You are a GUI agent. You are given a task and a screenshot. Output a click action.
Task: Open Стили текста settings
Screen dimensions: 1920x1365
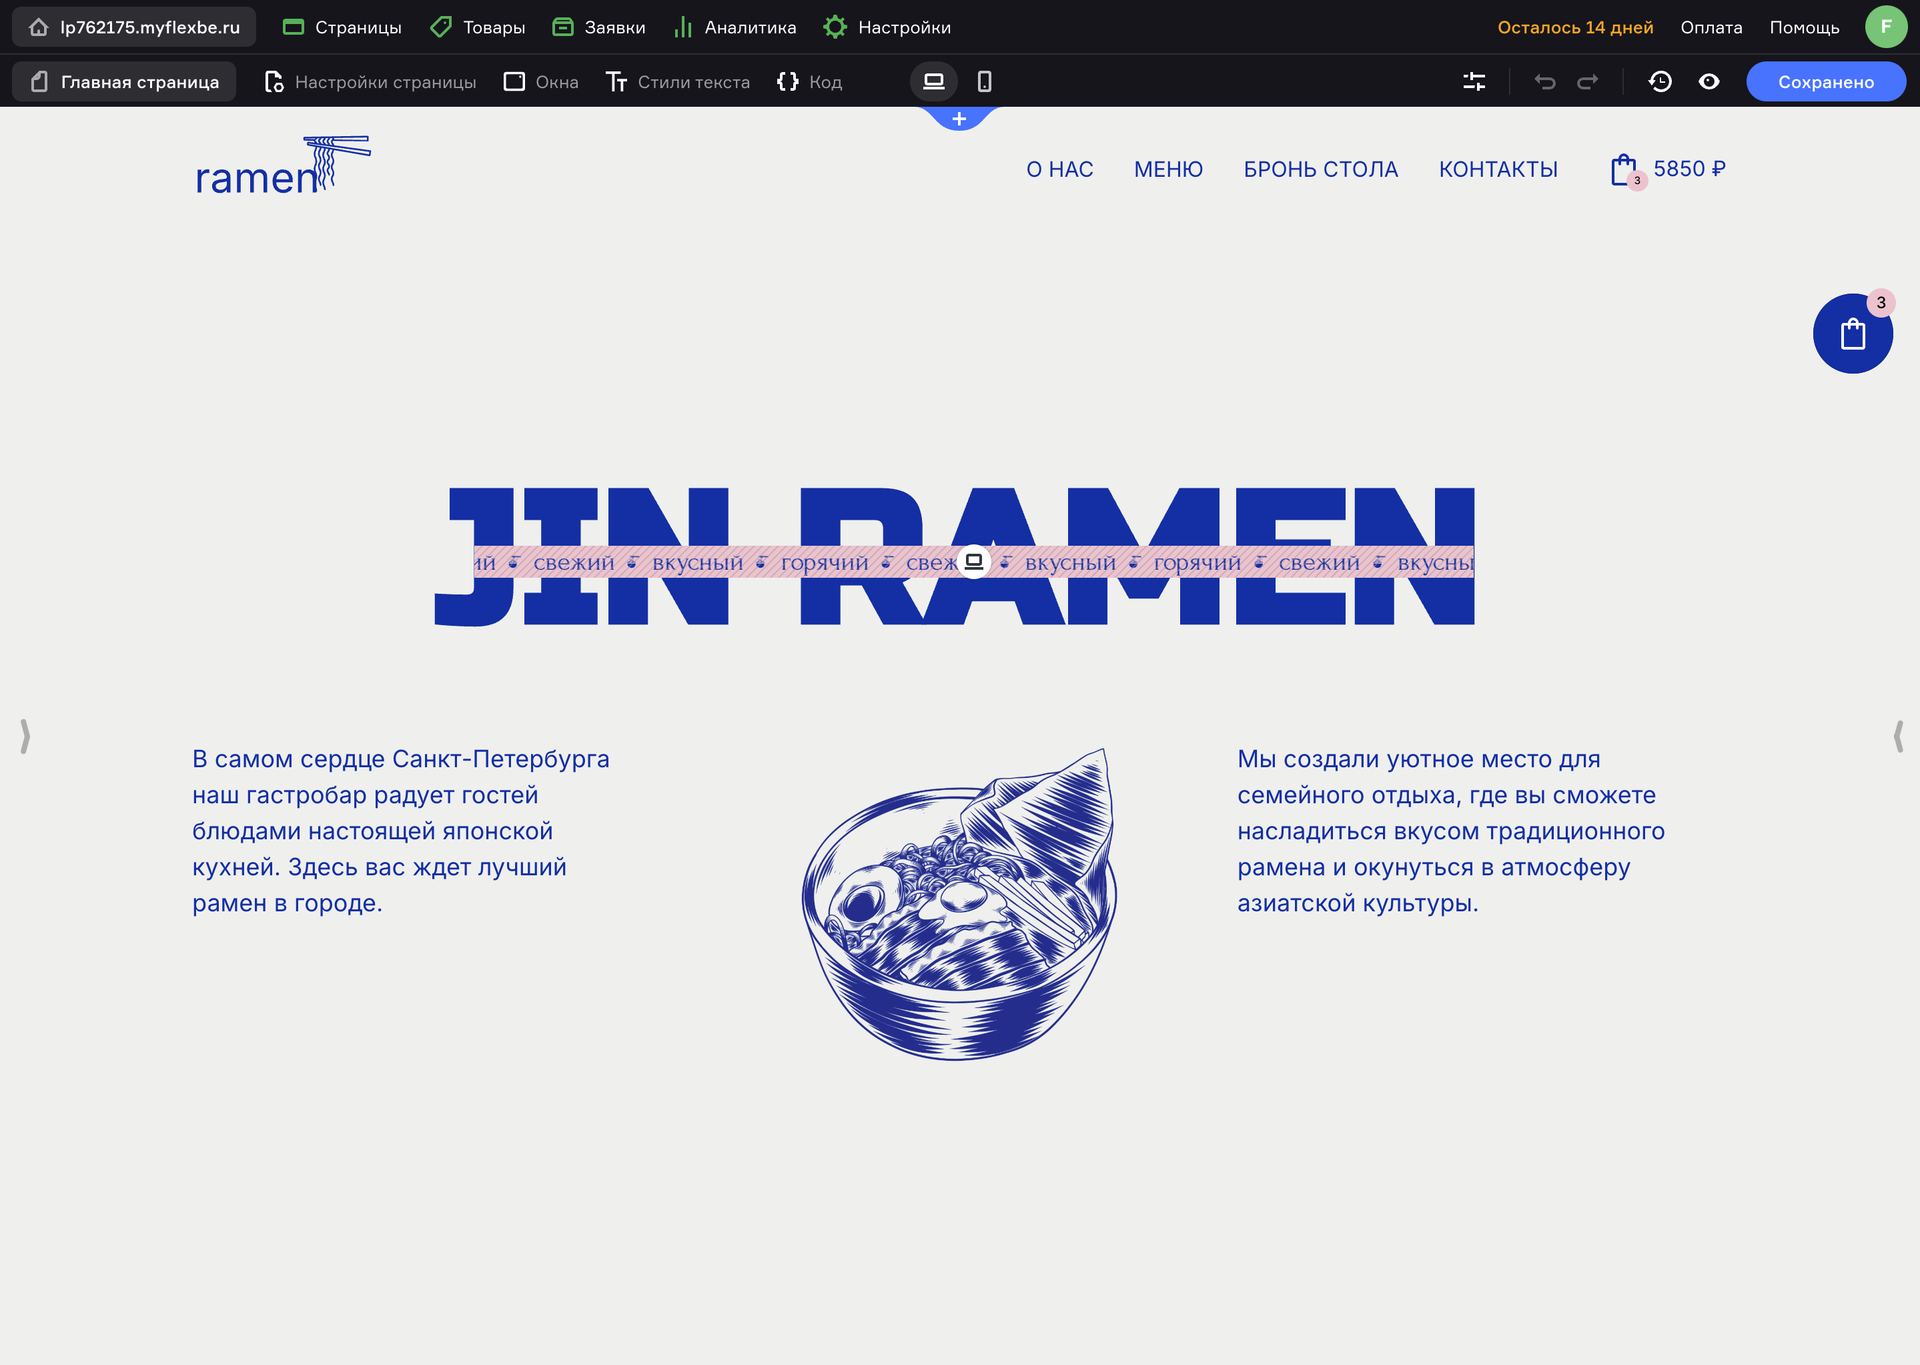point(678,81)
